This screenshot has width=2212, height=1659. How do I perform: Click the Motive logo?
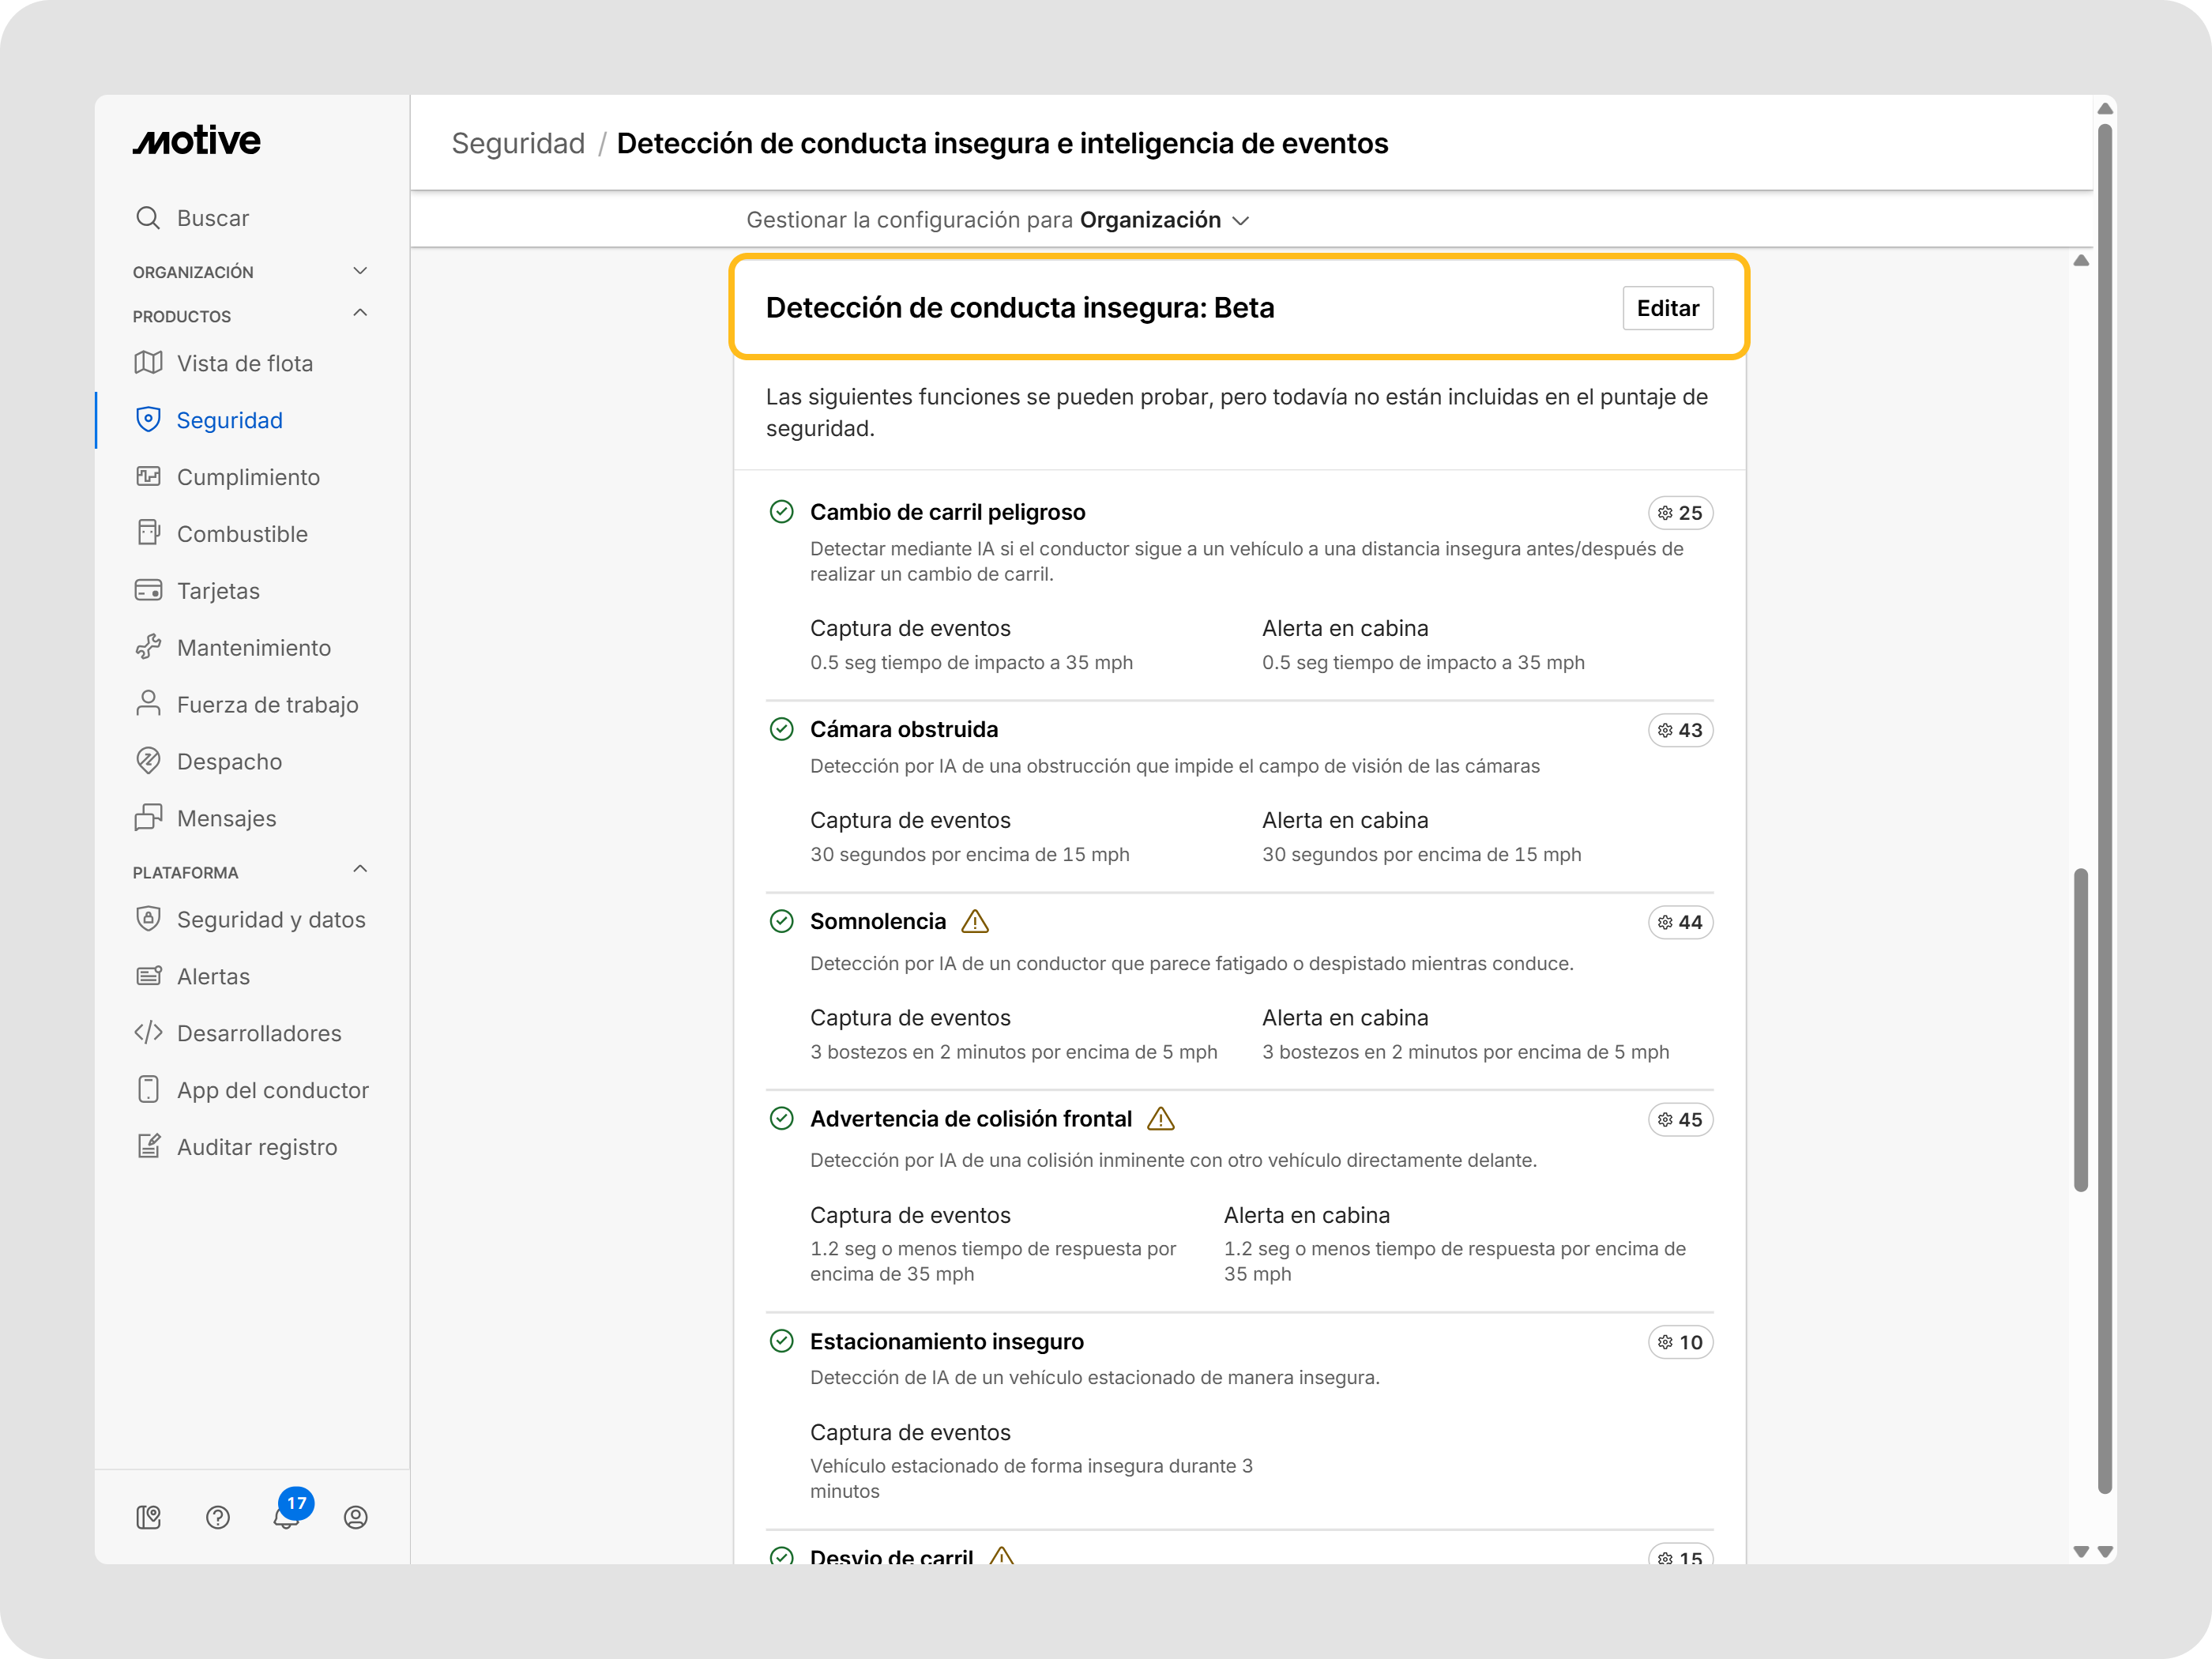pos(197,141)
